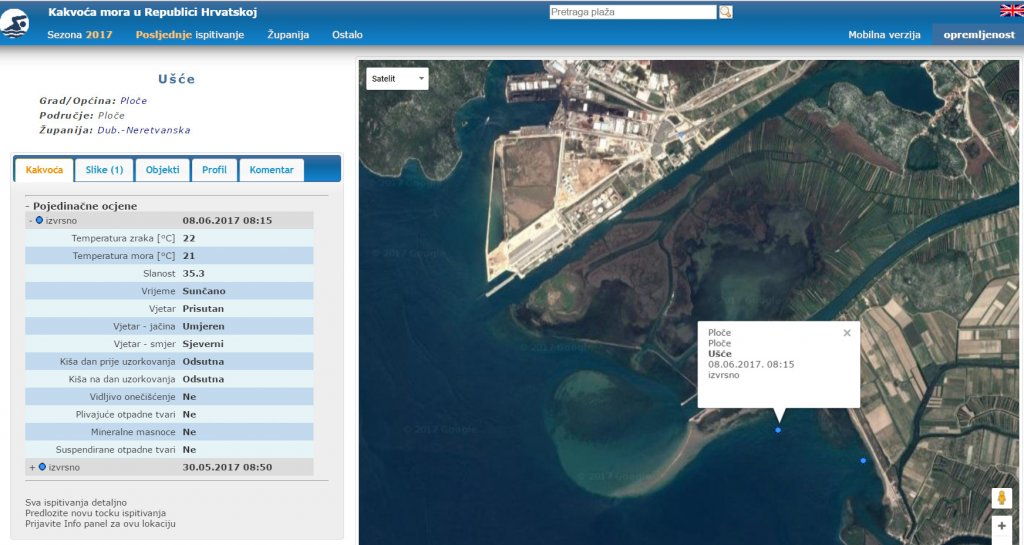Open the Profil tab

click(x=214, y=170)
